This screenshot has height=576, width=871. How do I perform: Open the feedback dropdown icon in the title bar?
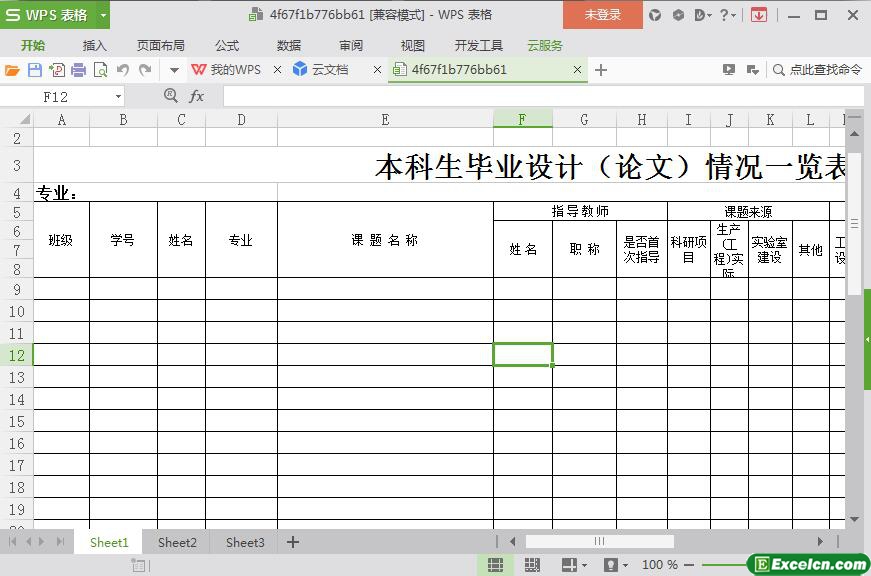click(703, 16)
